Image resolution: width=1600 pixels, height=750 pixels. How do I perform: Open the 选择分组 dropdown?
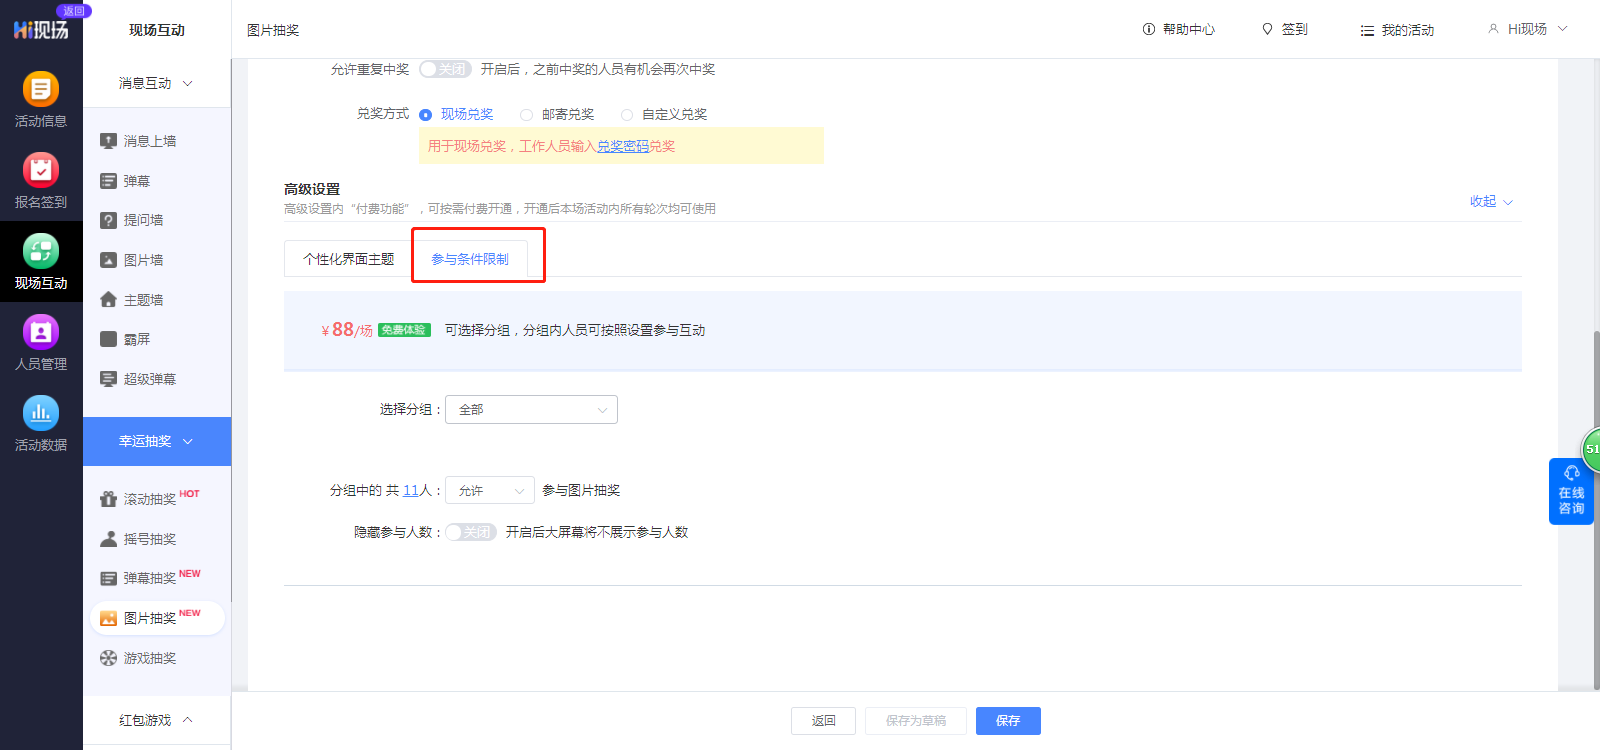(531, 410)
